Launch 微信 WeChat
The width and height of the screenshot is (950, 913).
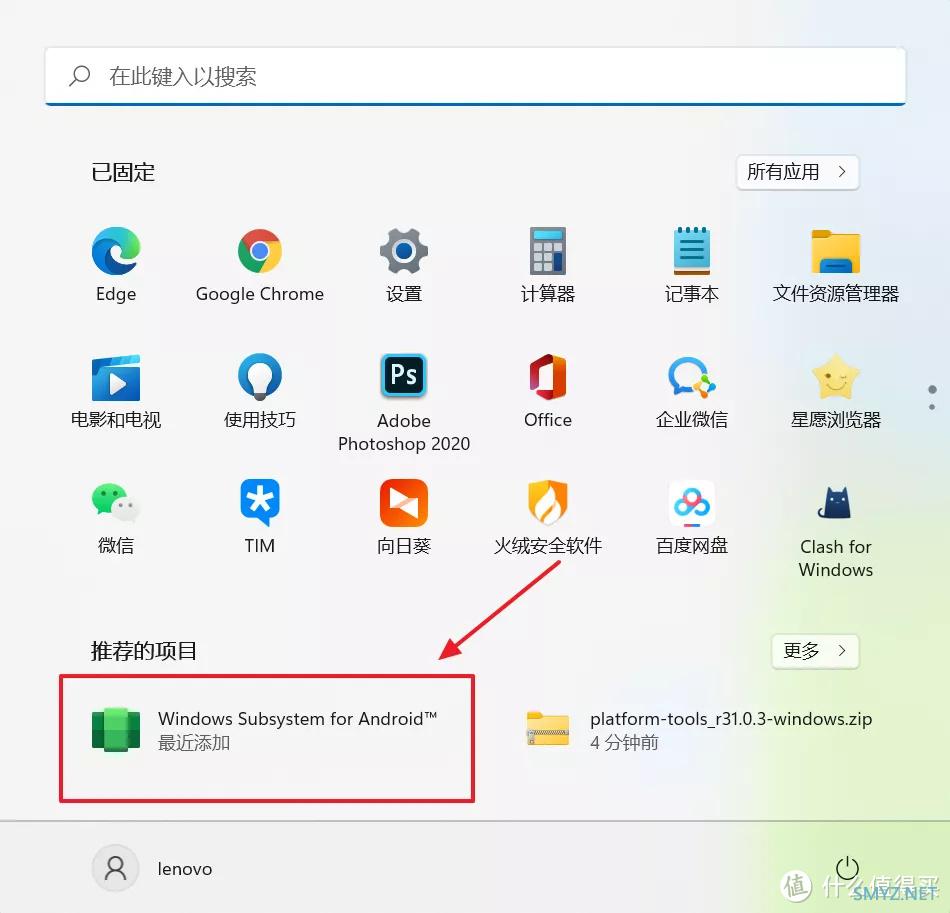click(x=116, y=517)
